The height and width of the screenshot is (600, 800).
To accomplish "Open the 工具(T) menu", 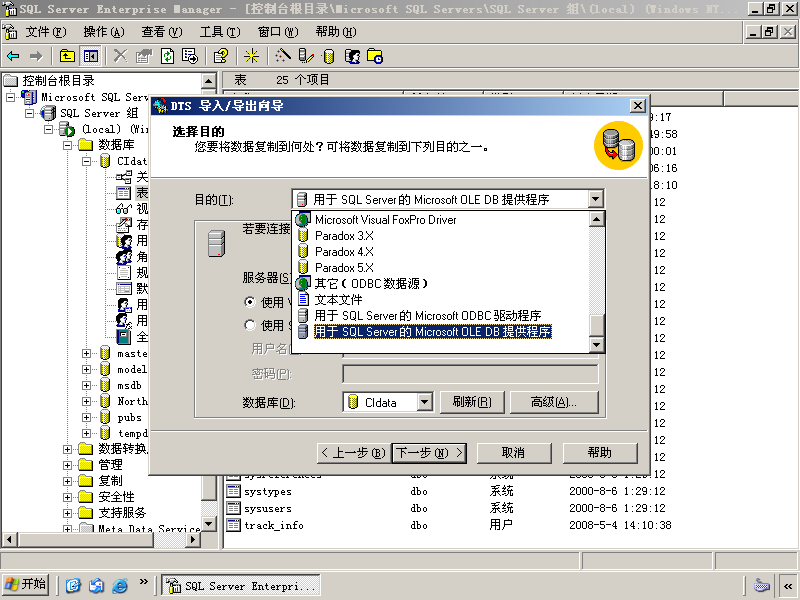I will (220, 32).
